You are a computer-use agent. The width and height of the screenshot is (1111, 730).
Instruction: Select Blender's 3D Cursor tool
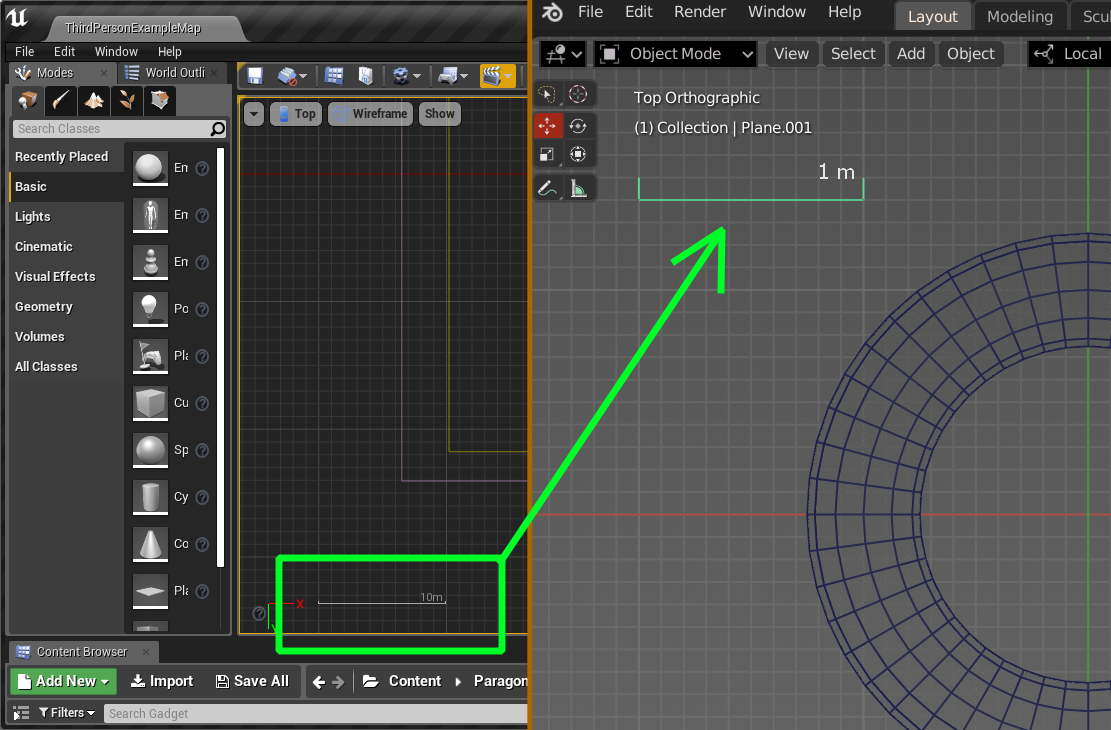click(x=578, y=94)
